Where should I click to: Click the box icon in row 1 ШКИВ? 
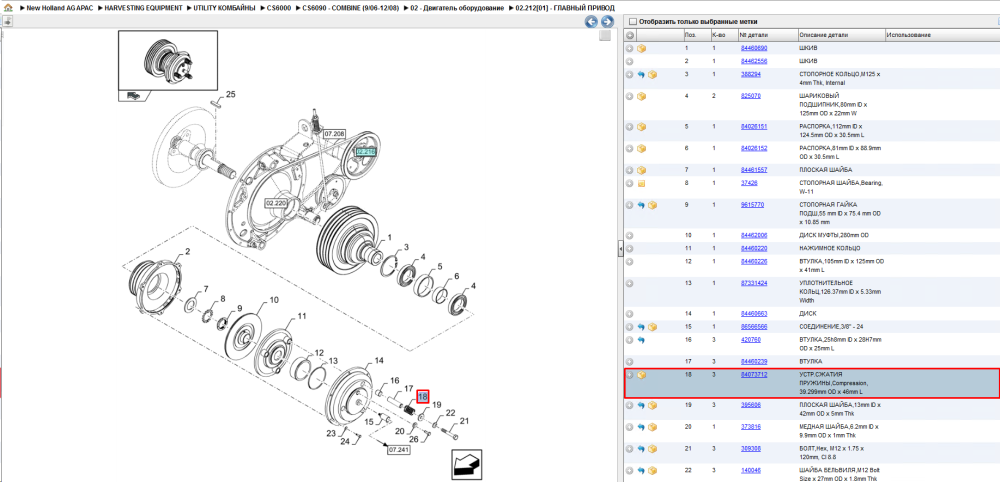642,48
